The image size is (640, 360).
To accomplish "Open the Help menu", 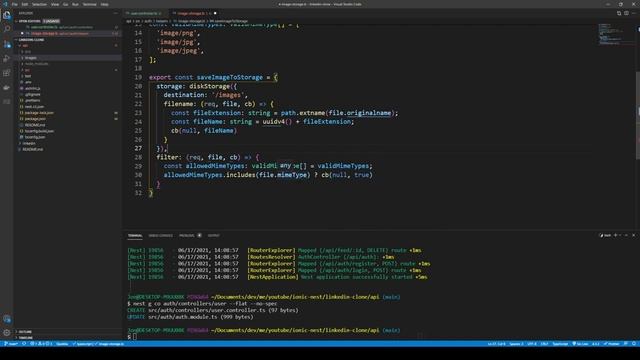I will pos(104,4).
